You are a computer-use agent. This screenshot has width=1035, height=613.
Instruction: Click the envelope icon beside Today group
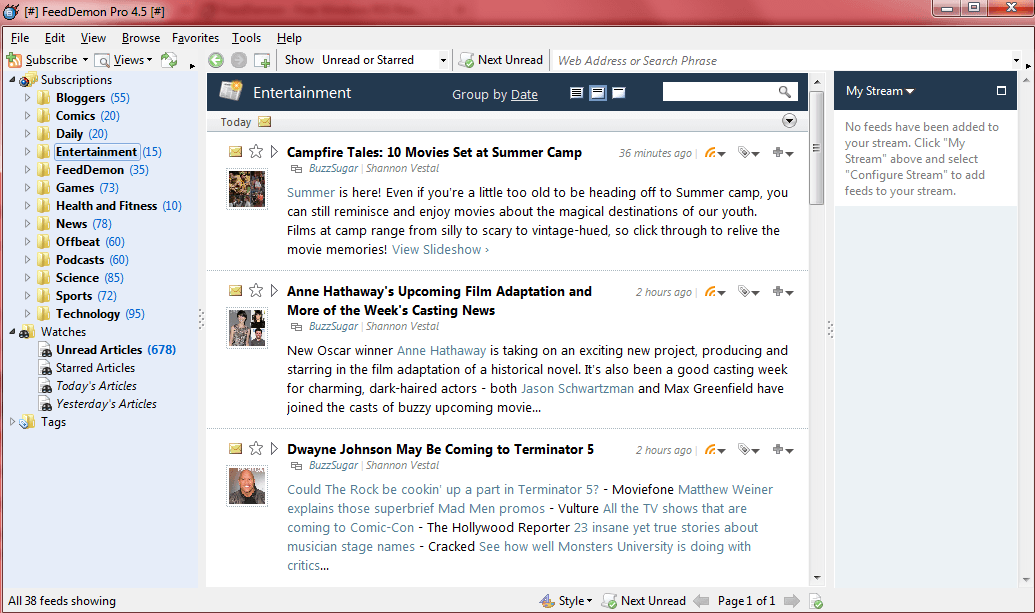pyautogui.click(x=264, y=121)
